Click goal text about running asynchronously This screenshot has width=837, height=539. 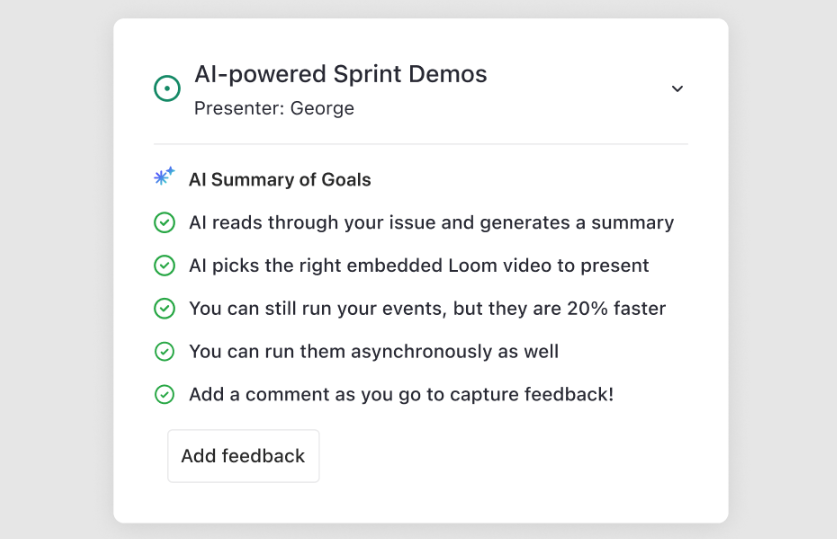(374, 352)
